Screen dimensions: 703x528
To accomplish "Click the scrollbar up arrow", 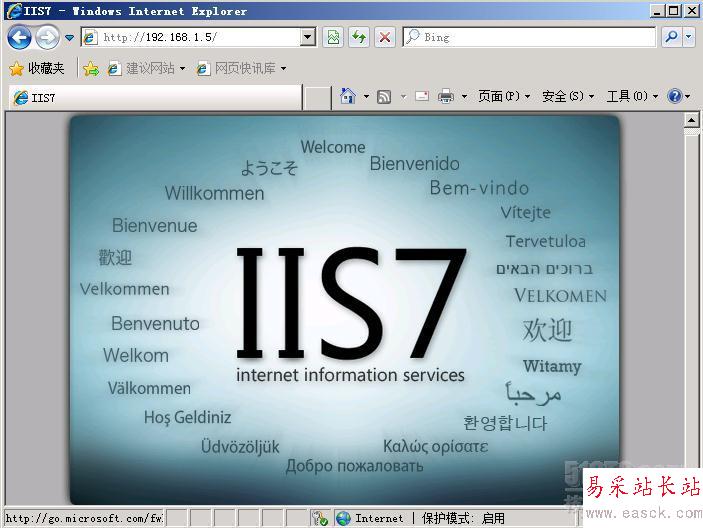I will click(692, 120).
